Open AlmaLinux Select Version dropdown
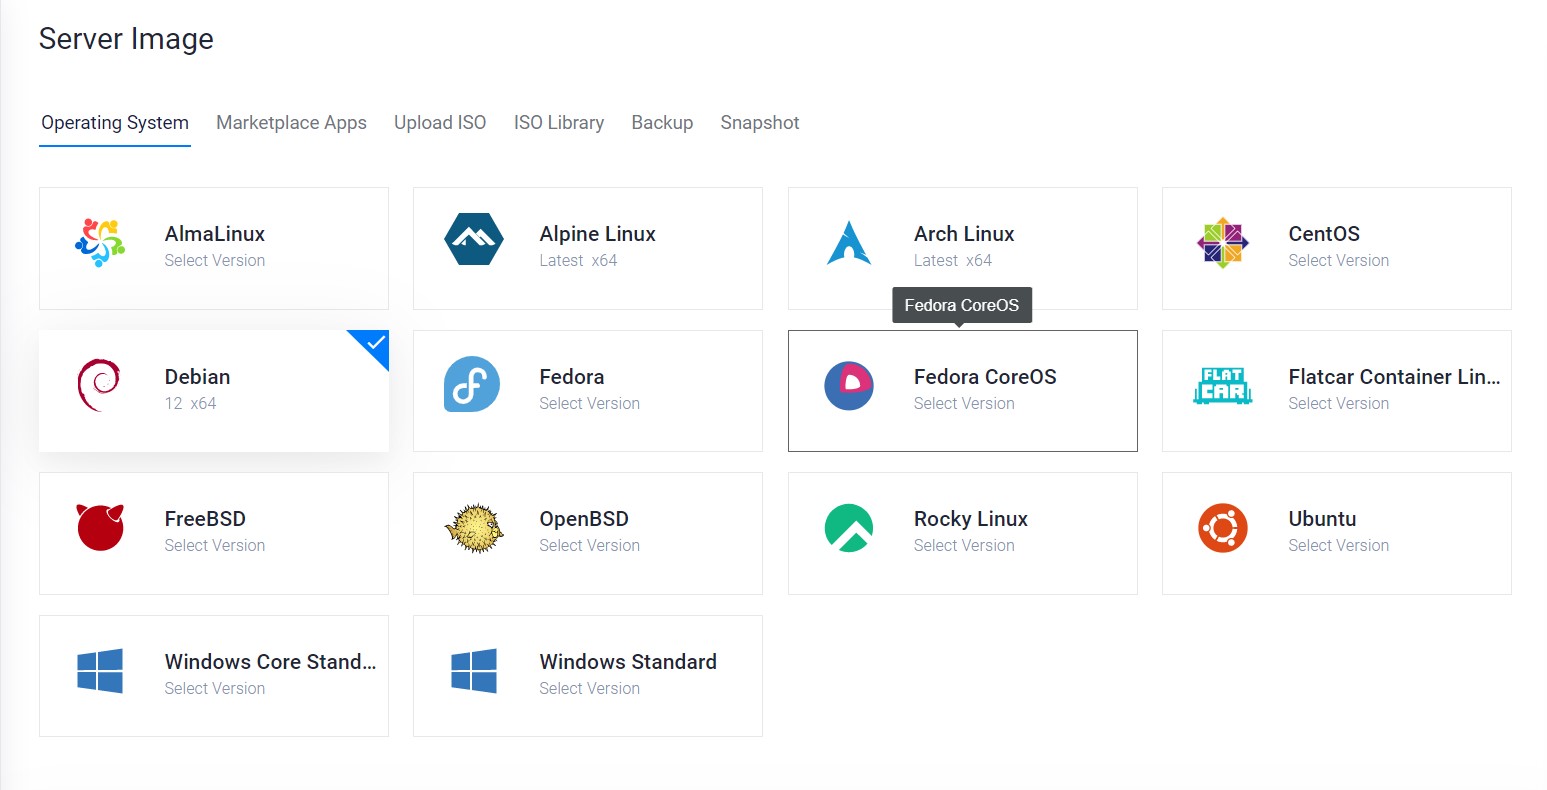1547x790 pixels. (215, 261)
